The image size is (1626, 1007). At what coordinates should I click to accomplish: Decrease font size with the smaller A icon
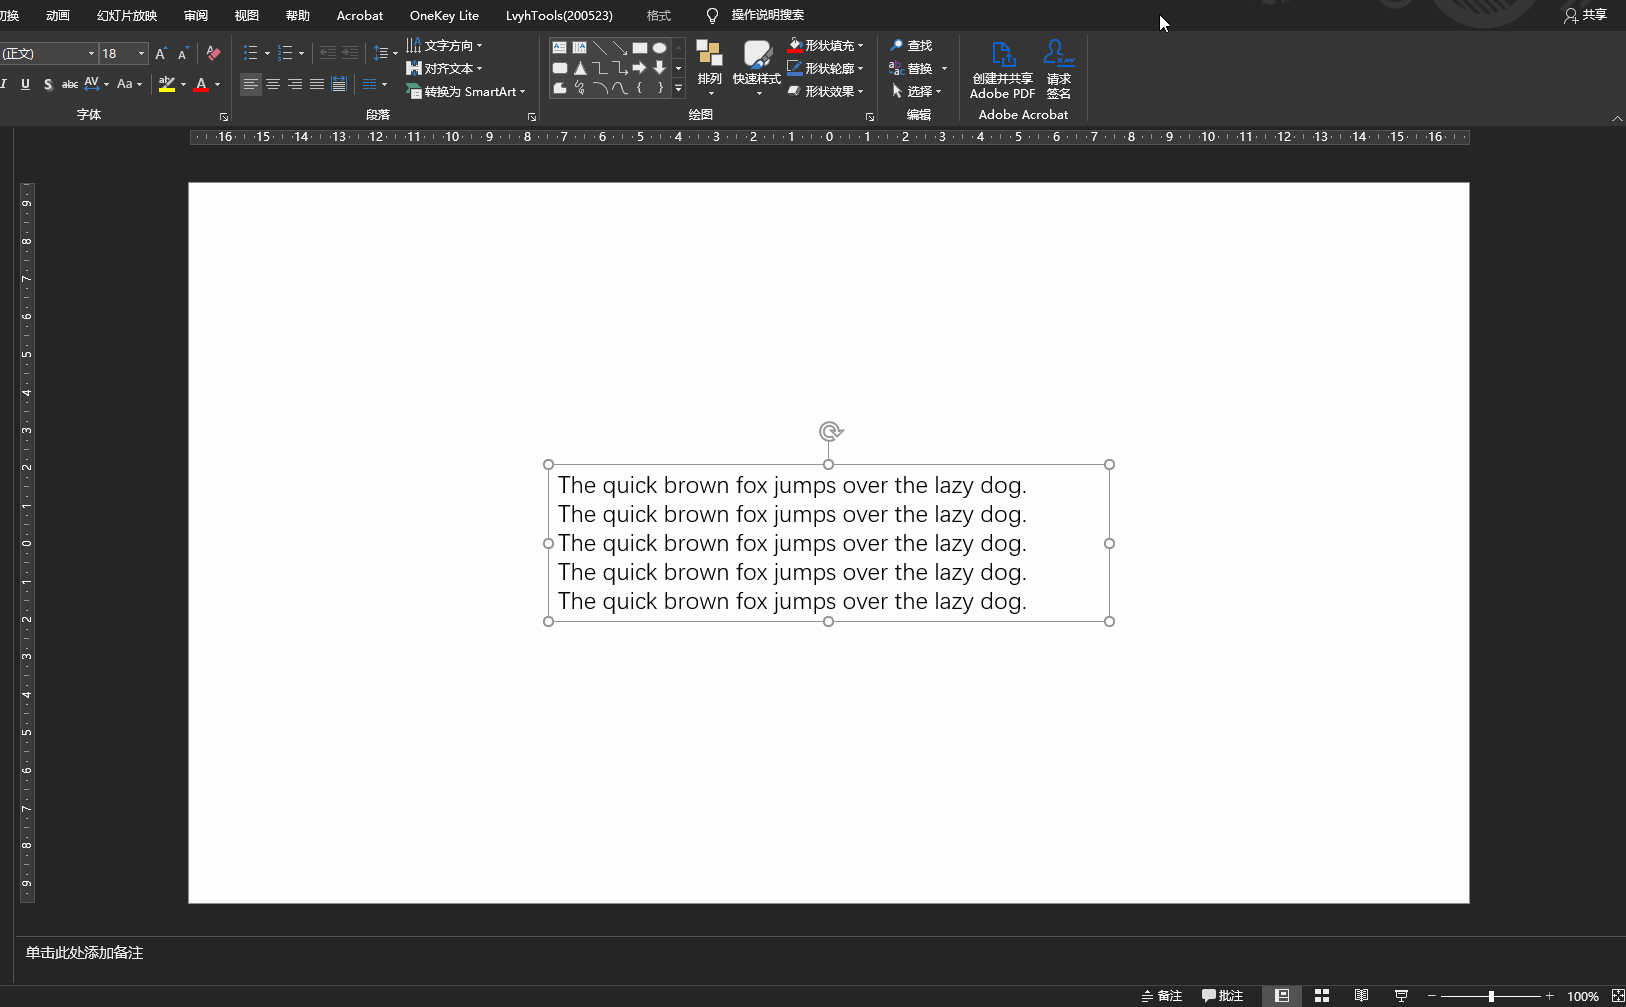coord(182,53)
